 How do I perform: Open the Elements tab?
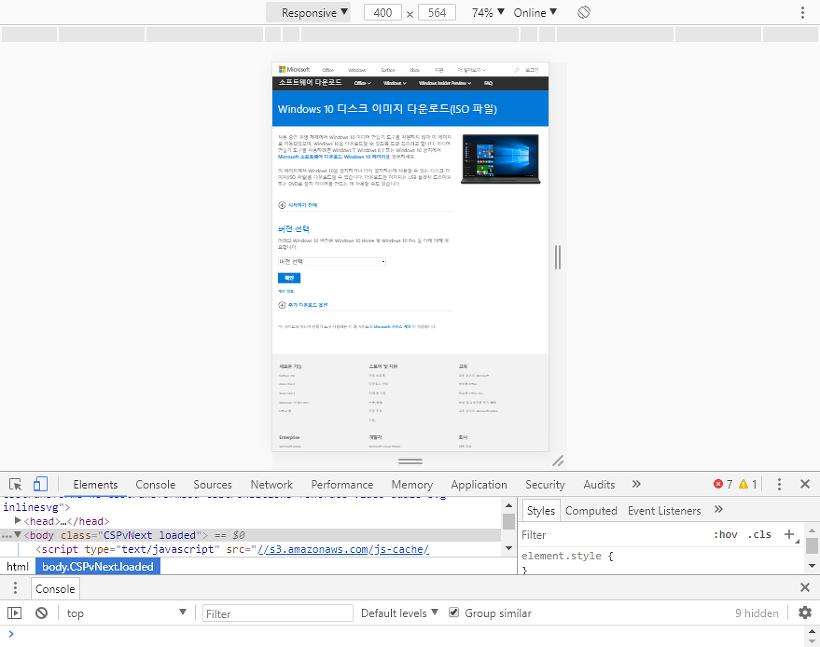(x=95, y=484)
